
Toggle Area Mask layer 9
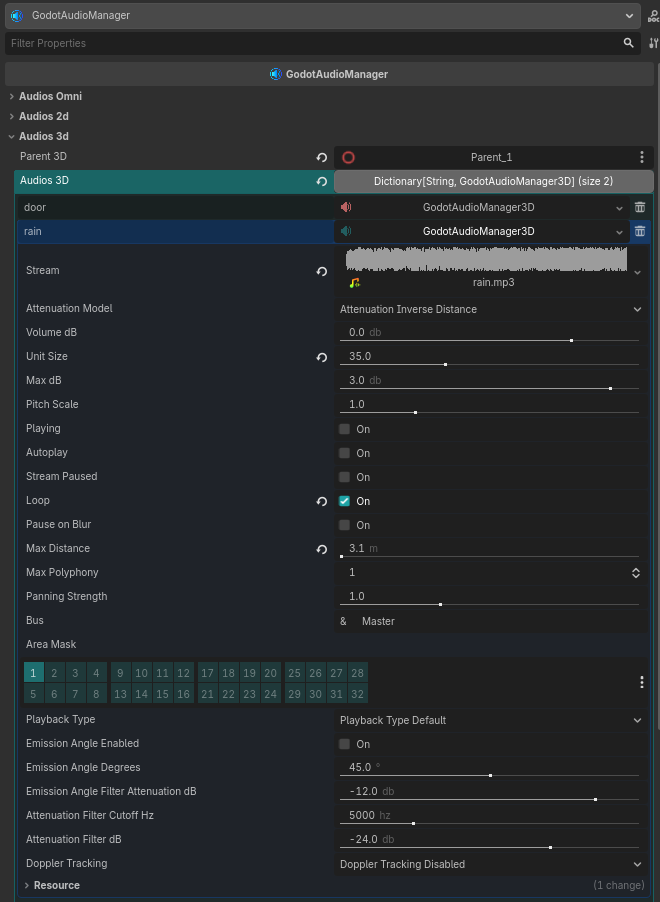pyautogui.click(x=120, y=672)
